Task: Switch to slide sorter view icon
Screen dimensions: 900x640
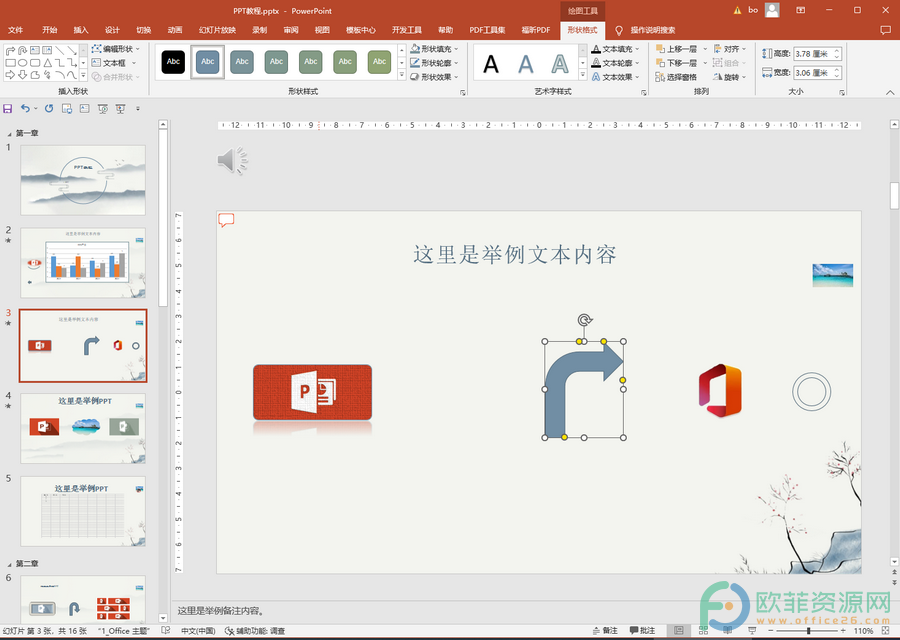Action: click(703, 630)
